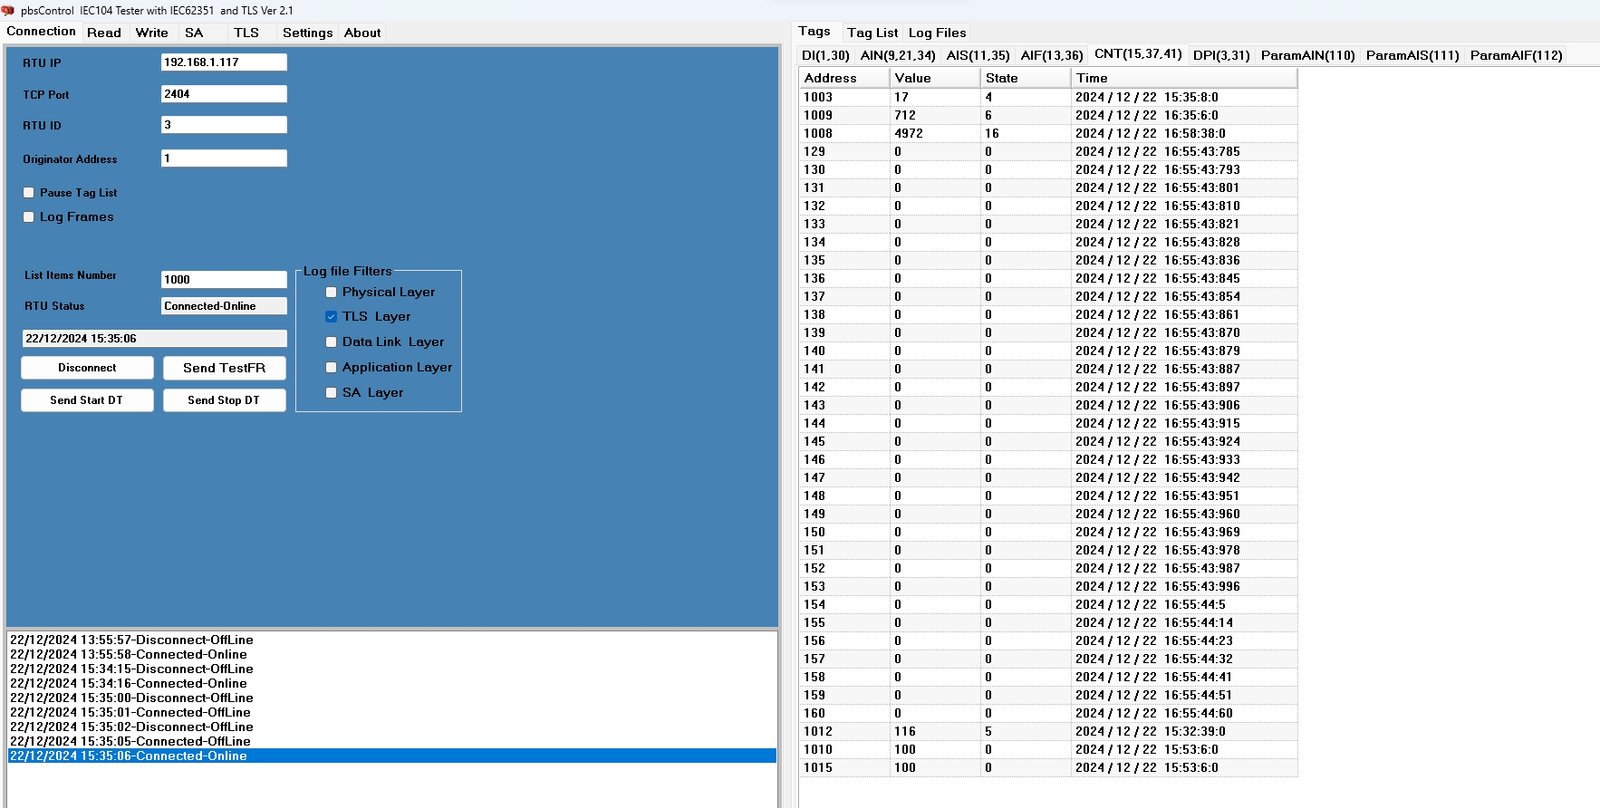Open the TLS menu

coord(246,33)
